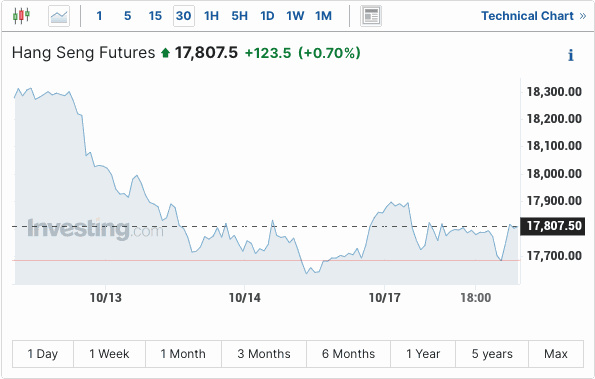Image resolution: width=595 pixels, height=379 pixels.
Task: Set range to 3 Months
Action: click(x=264, y=354)
